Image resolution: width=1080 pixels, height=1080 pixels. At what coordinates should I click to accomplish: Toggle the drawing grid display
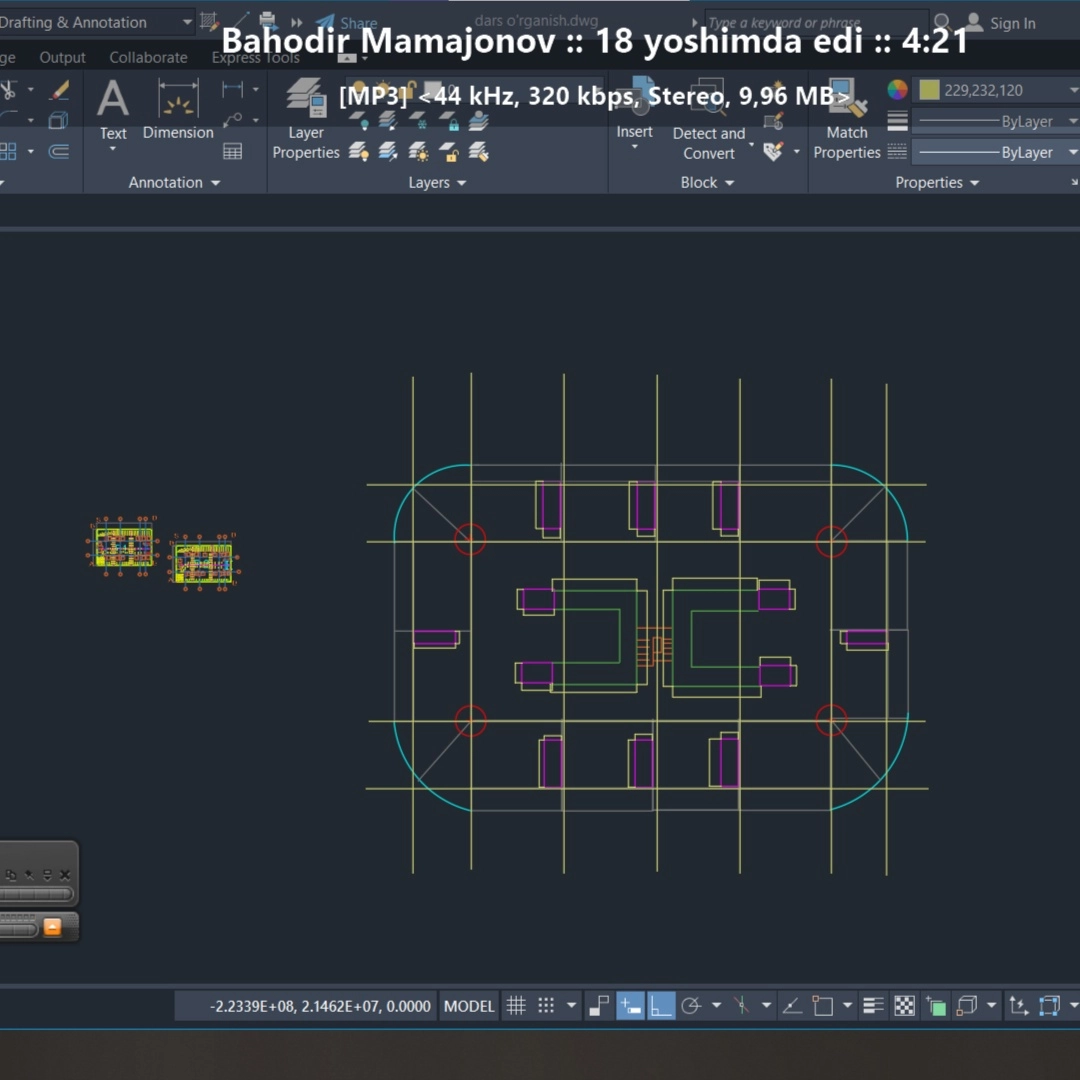tap(516, 1006)
